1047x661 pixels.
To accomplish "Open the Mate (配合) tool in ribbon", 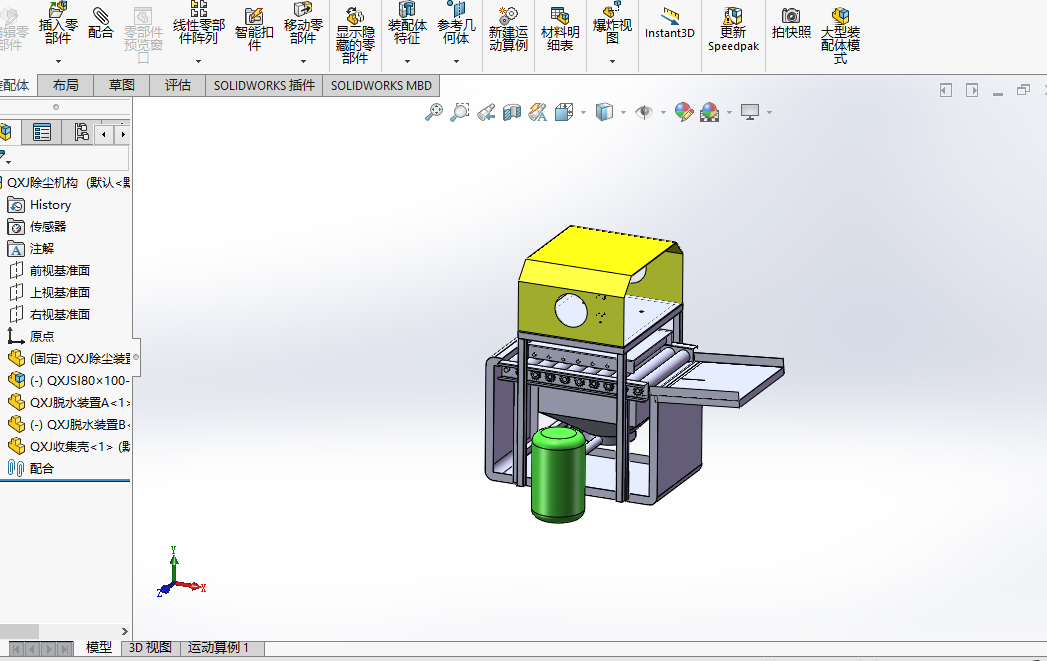I will pyautogui.click(x=100, y=24).
